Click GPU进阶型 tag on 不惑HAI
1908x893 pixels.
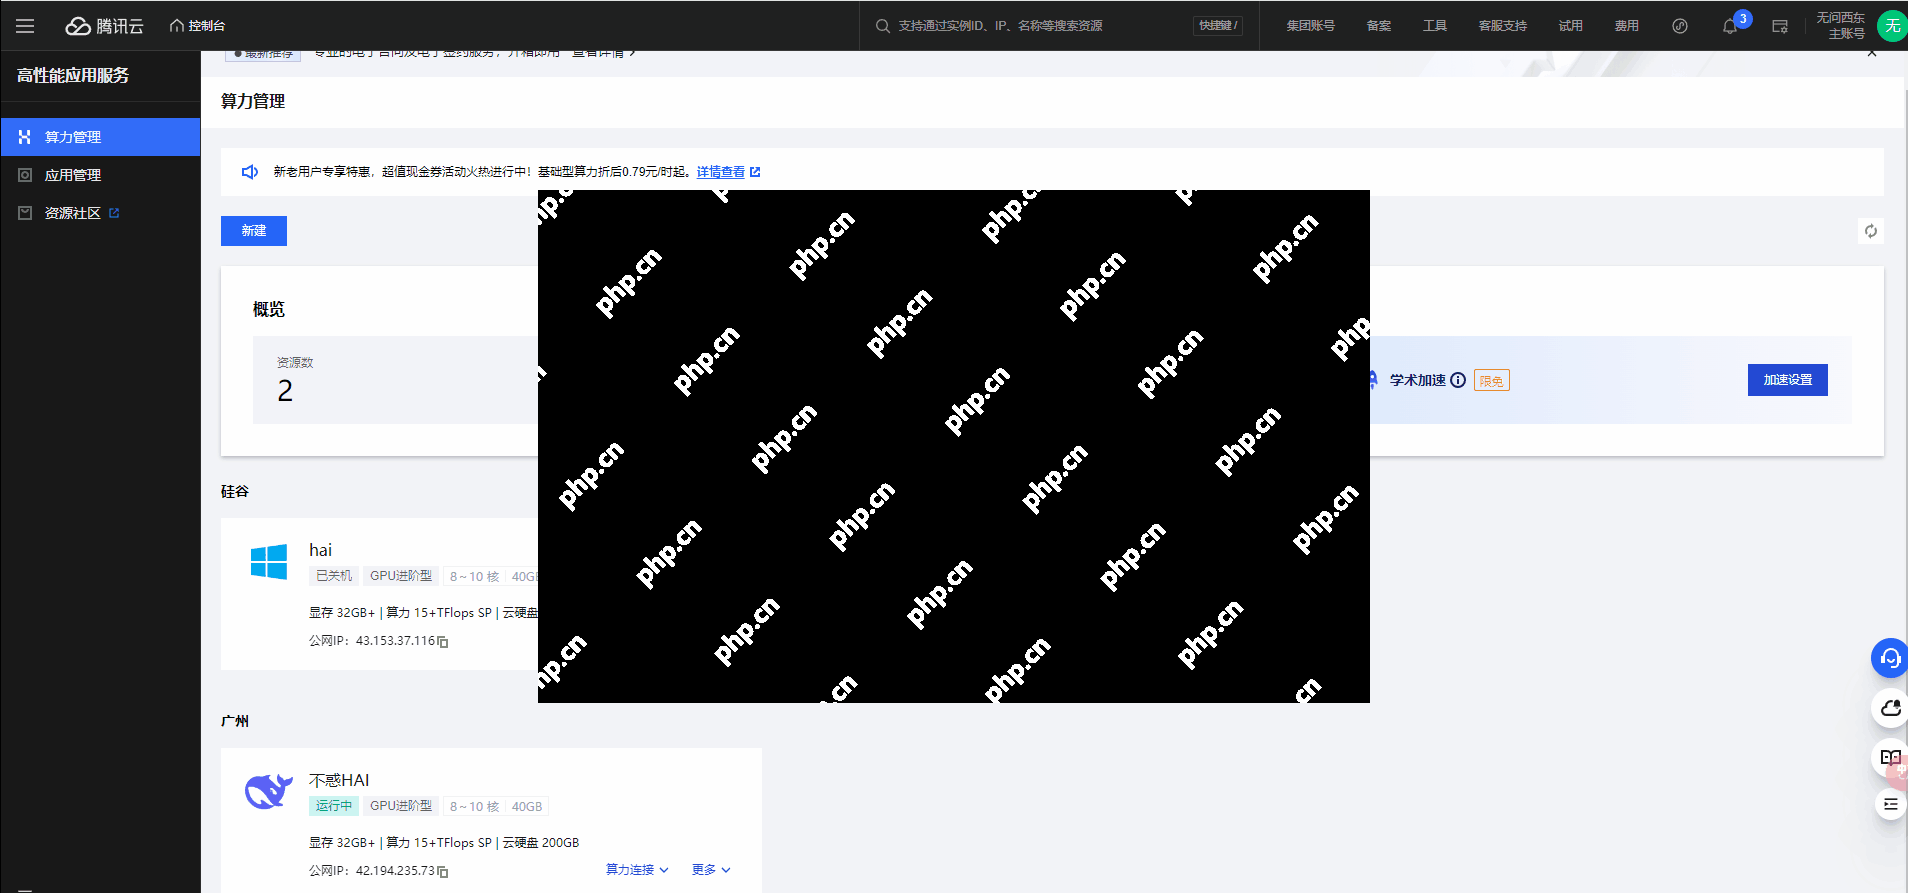coord(401,806)
